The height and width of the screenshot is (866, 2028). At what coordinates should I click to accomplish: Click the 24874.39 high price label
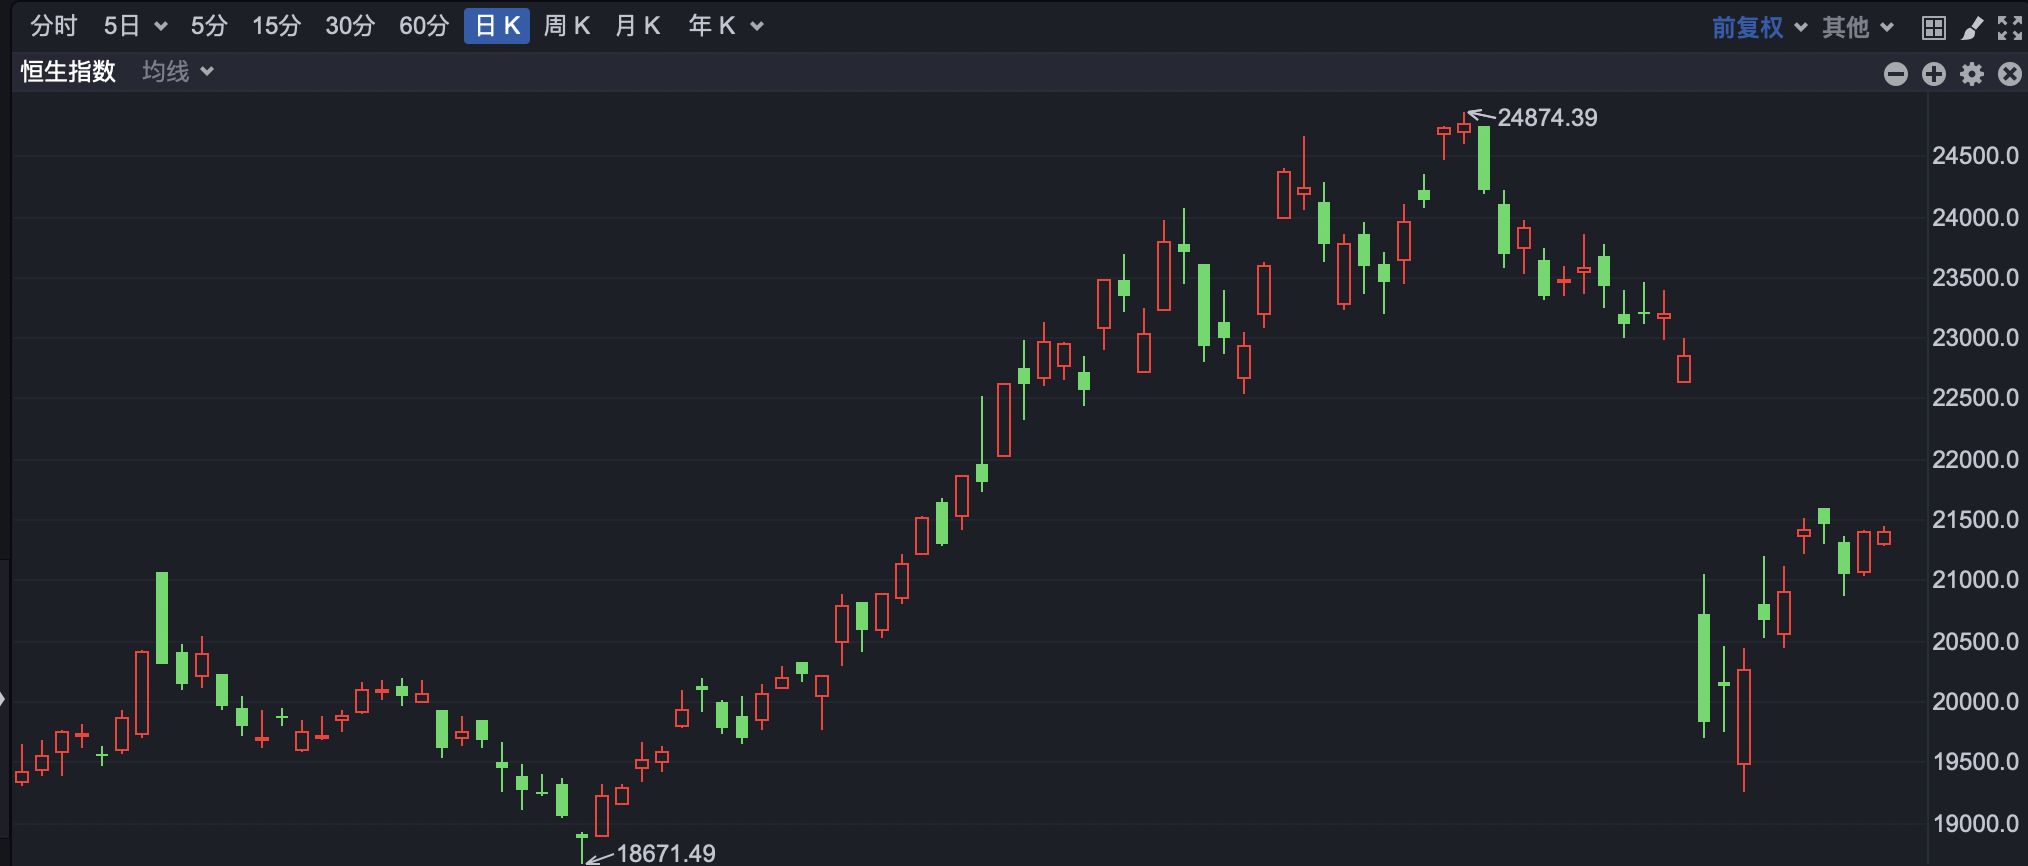point(1547,118)
